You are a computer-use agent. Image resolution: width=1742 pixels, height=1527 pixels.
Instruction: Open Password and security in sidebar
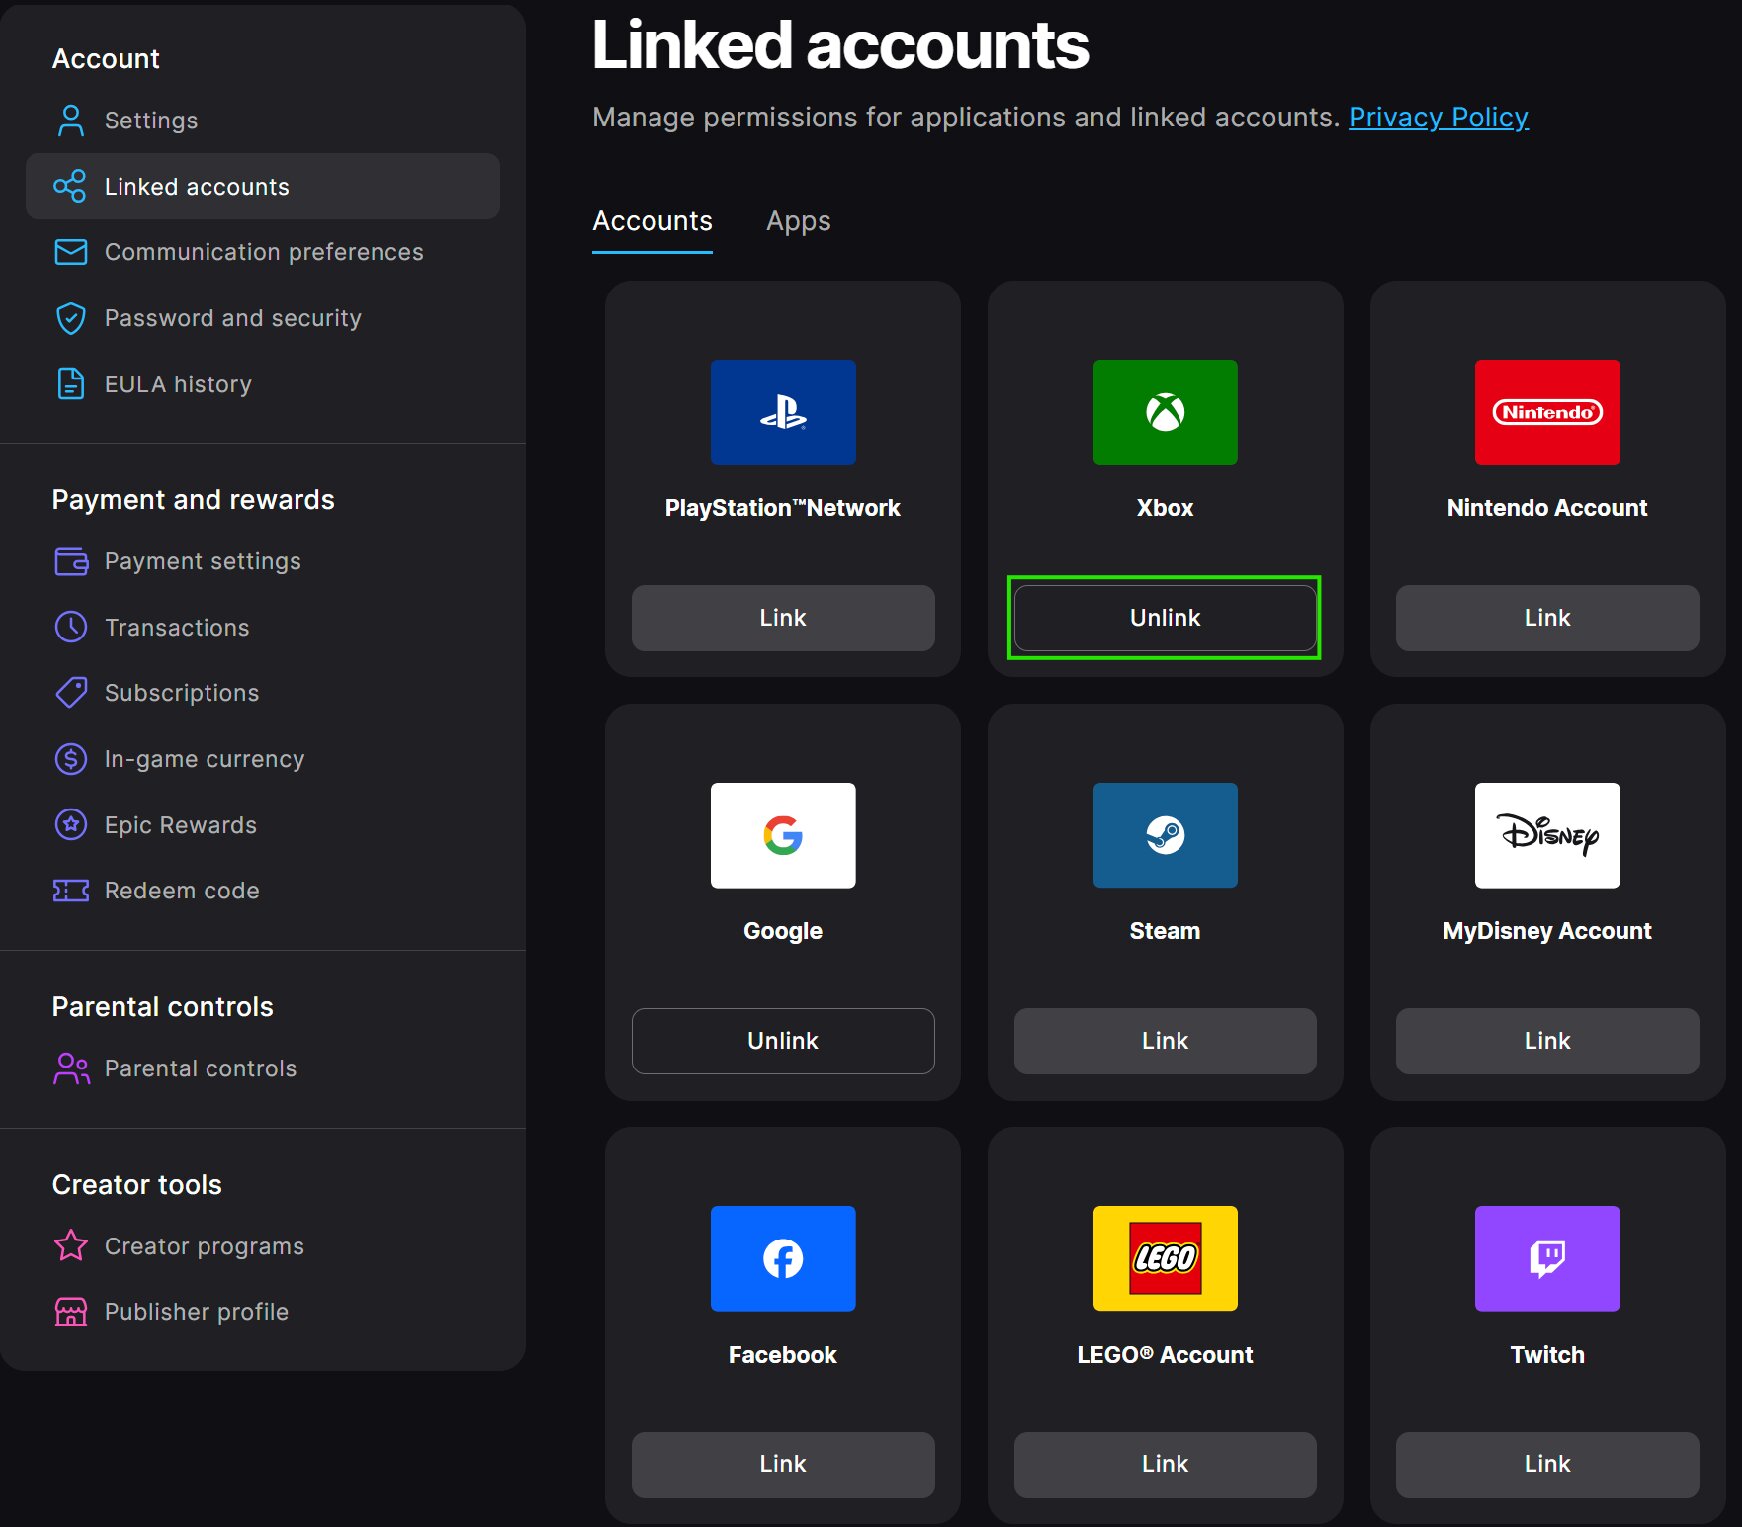pos(232,318)
